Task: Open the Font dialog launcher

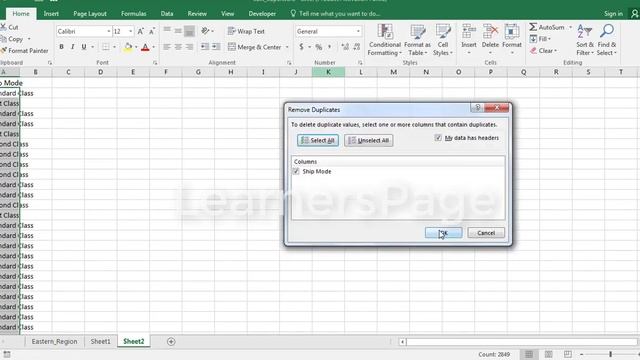Action: pyautogui.click(x=155, y=63)
